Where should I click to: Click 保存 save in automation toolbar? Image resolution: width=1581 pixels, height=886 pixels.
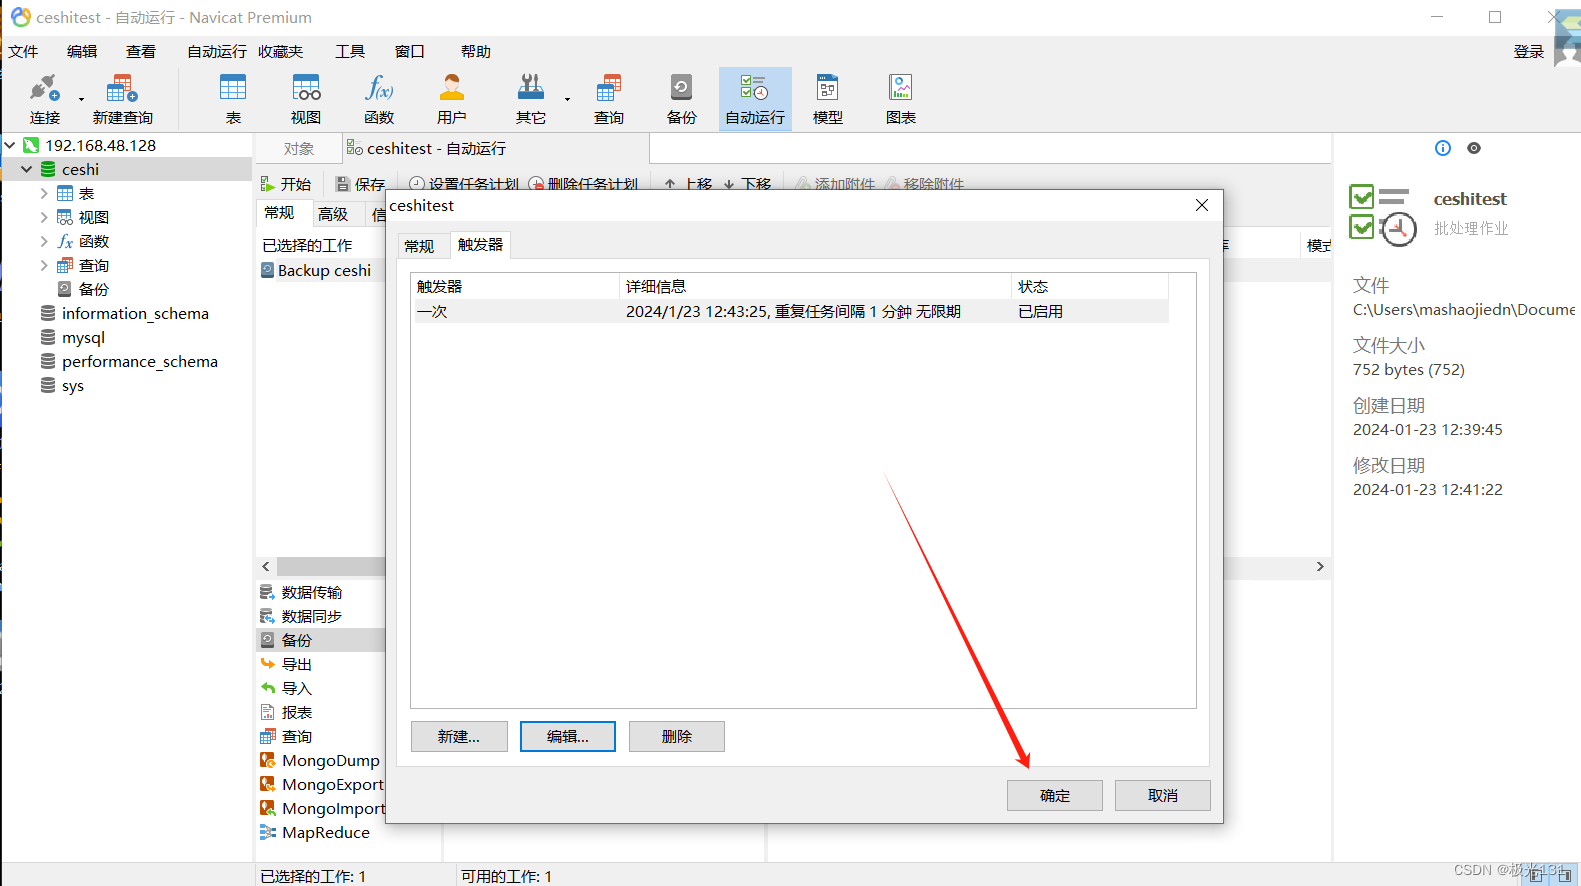pyautogui.click(x=360, y=184)
